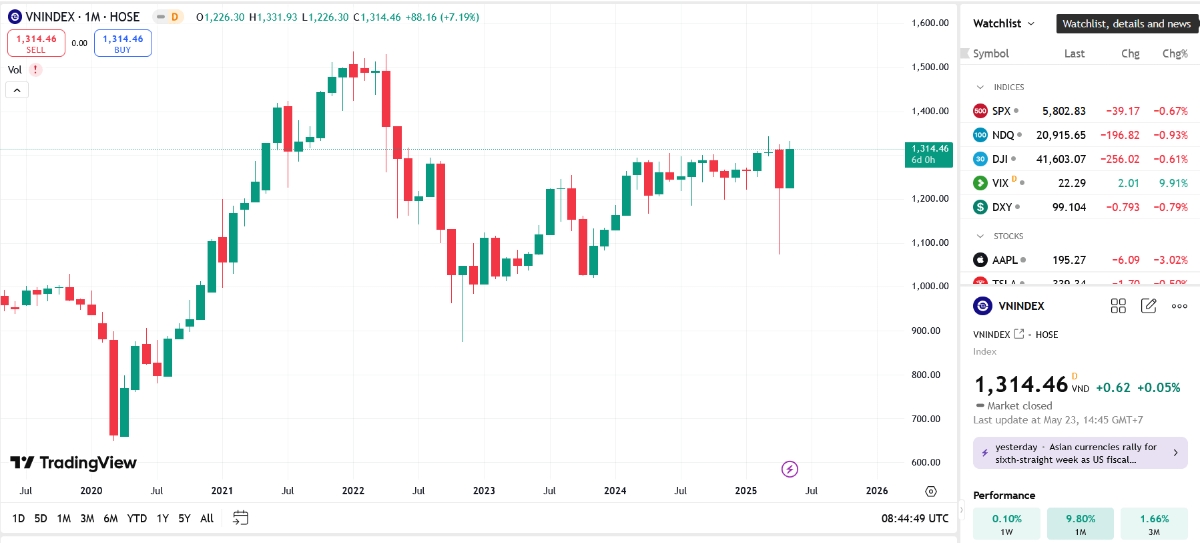Screen dimensions: 1200x543
Task: Click the Vol indicator warning icon
Action: (35, 70)
